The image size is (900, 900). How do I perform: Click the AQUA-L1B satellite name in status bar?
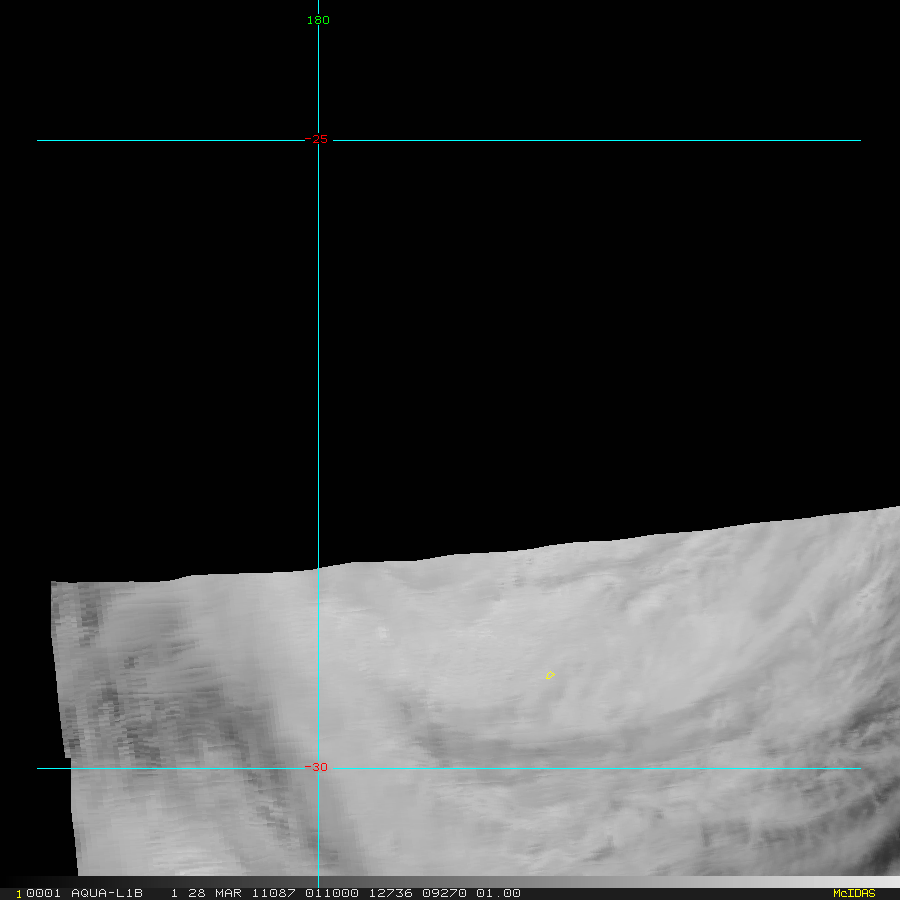pyautogui.click(x=106, y=893)
